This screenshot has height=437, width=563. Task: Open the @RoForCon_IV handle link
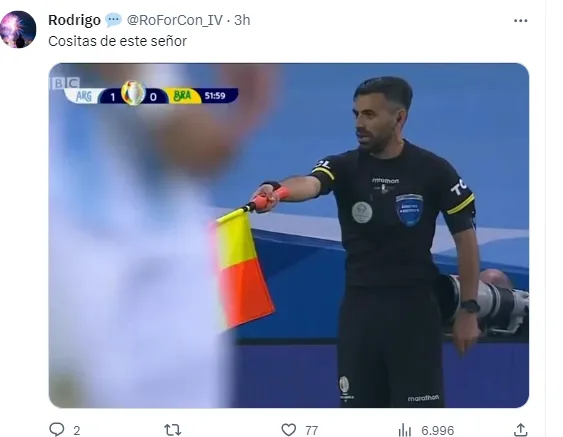pos(175,20)
